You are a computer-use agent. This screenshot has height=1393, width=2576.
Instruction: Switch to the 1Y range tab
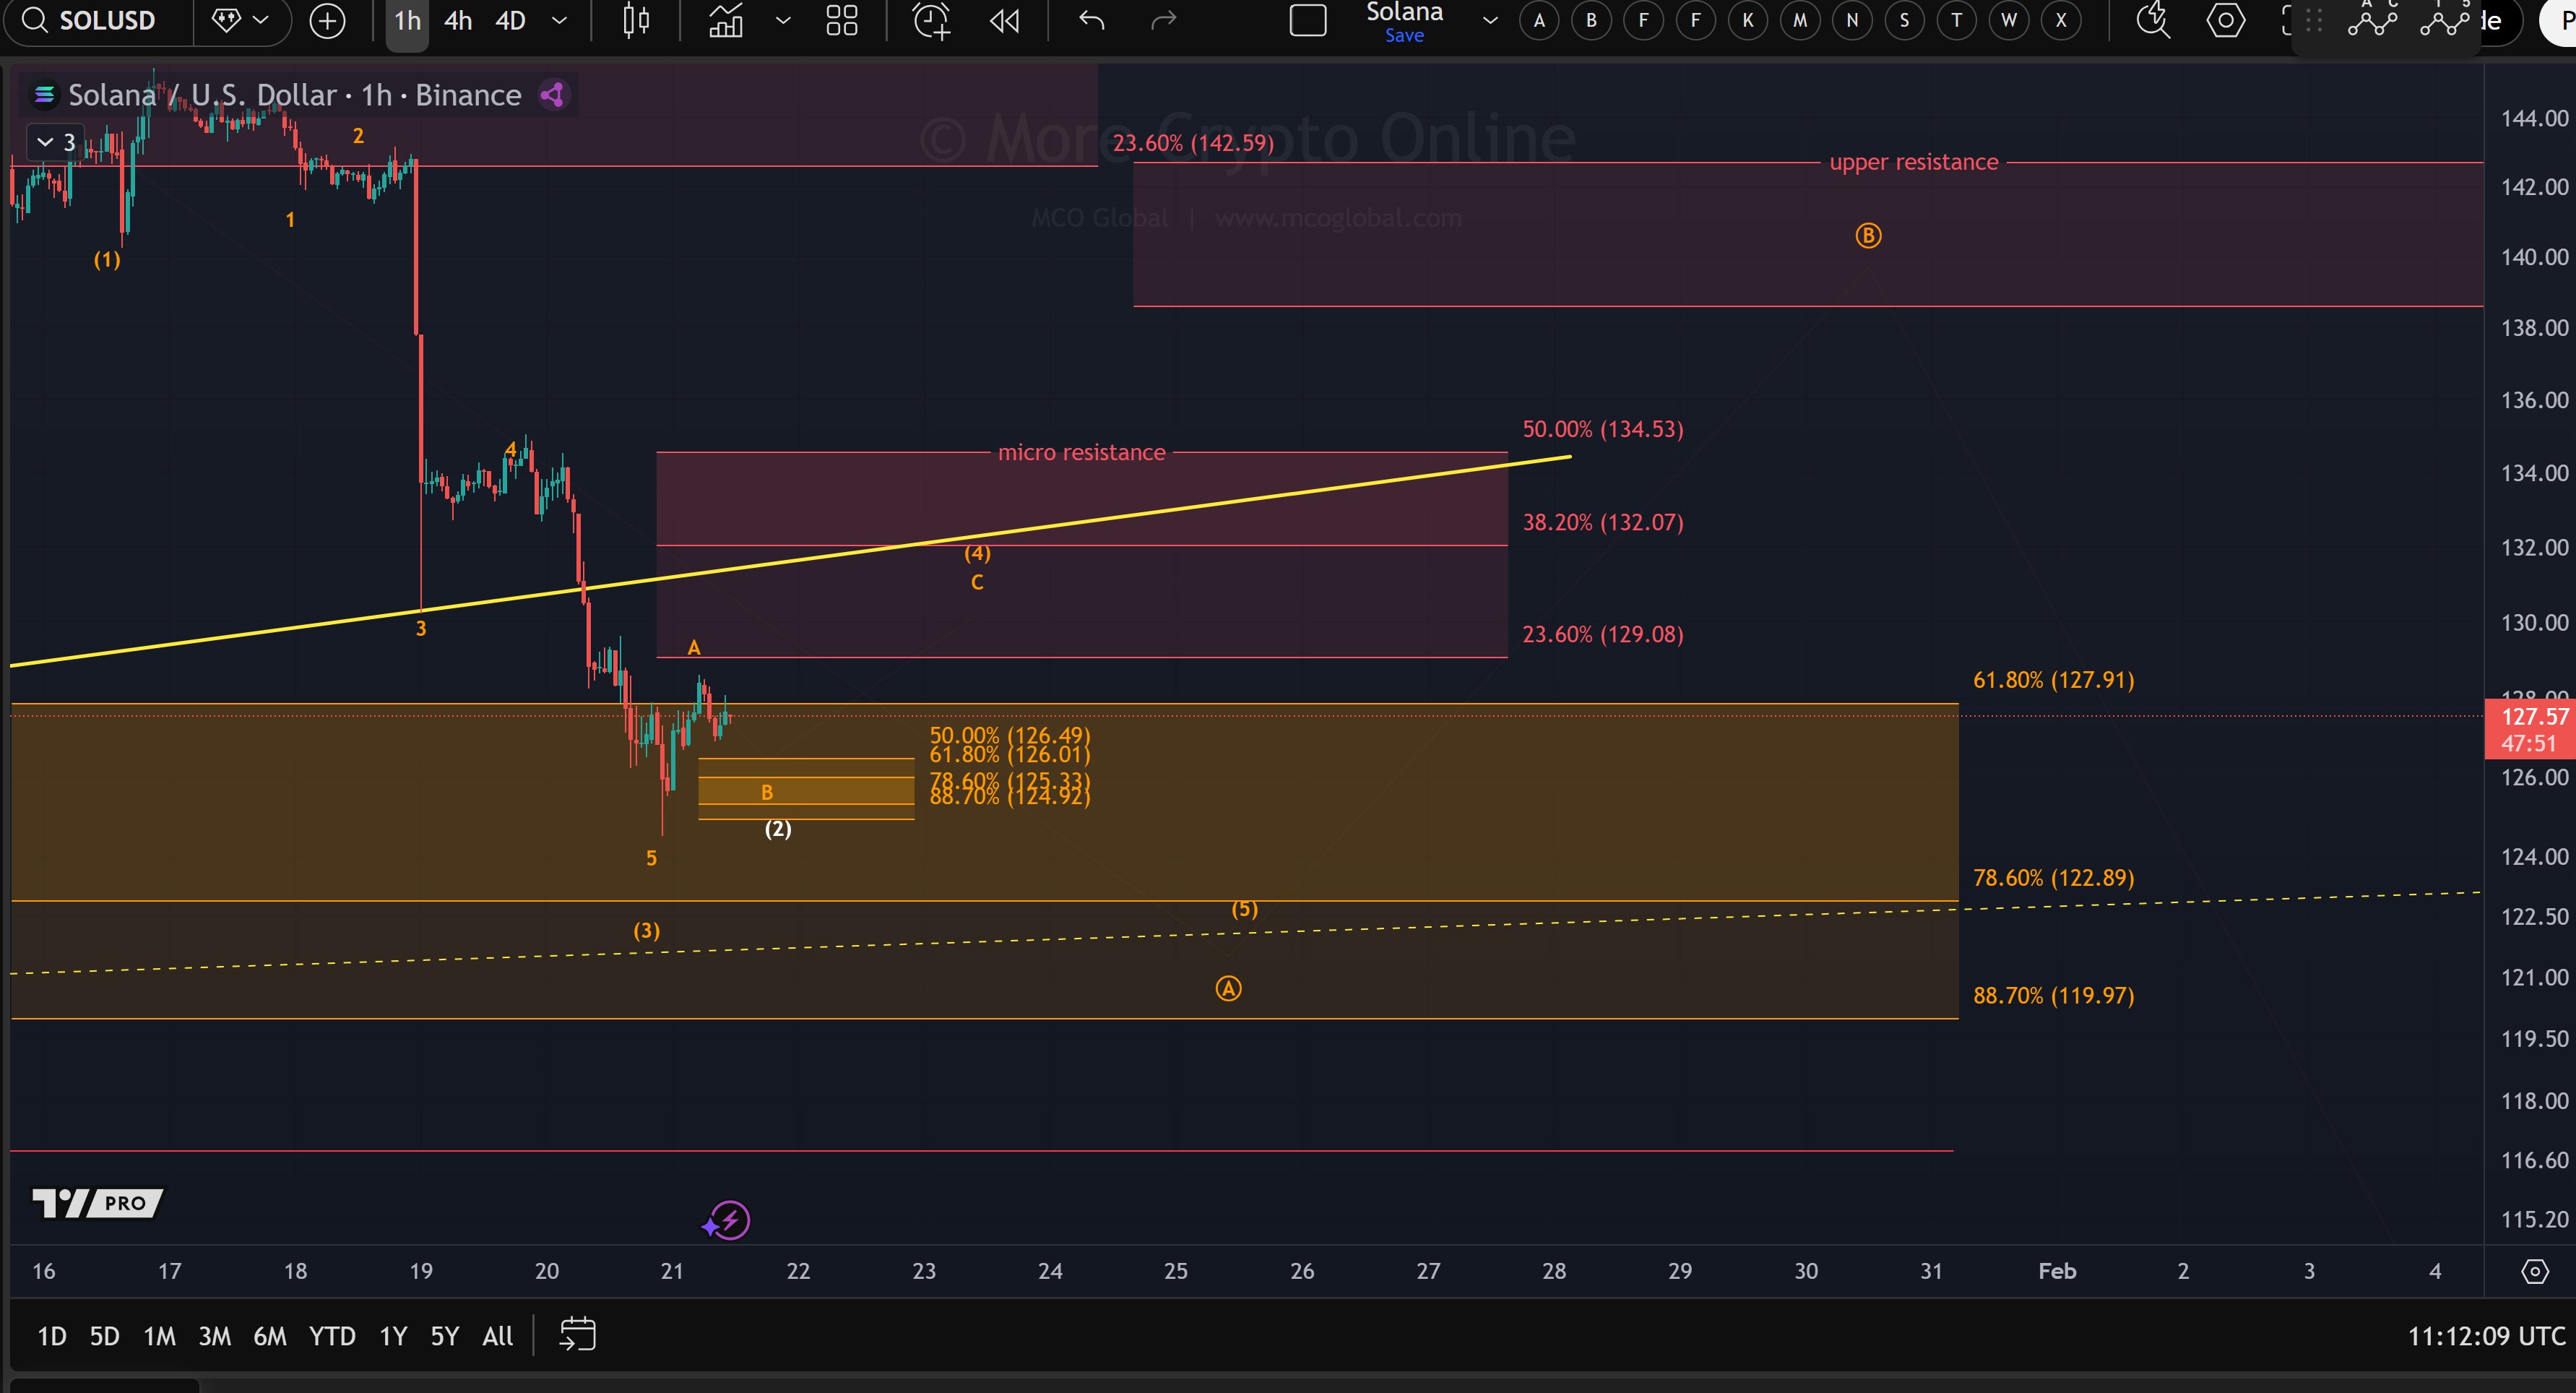pyautogui.click(x=392, y=1335)
